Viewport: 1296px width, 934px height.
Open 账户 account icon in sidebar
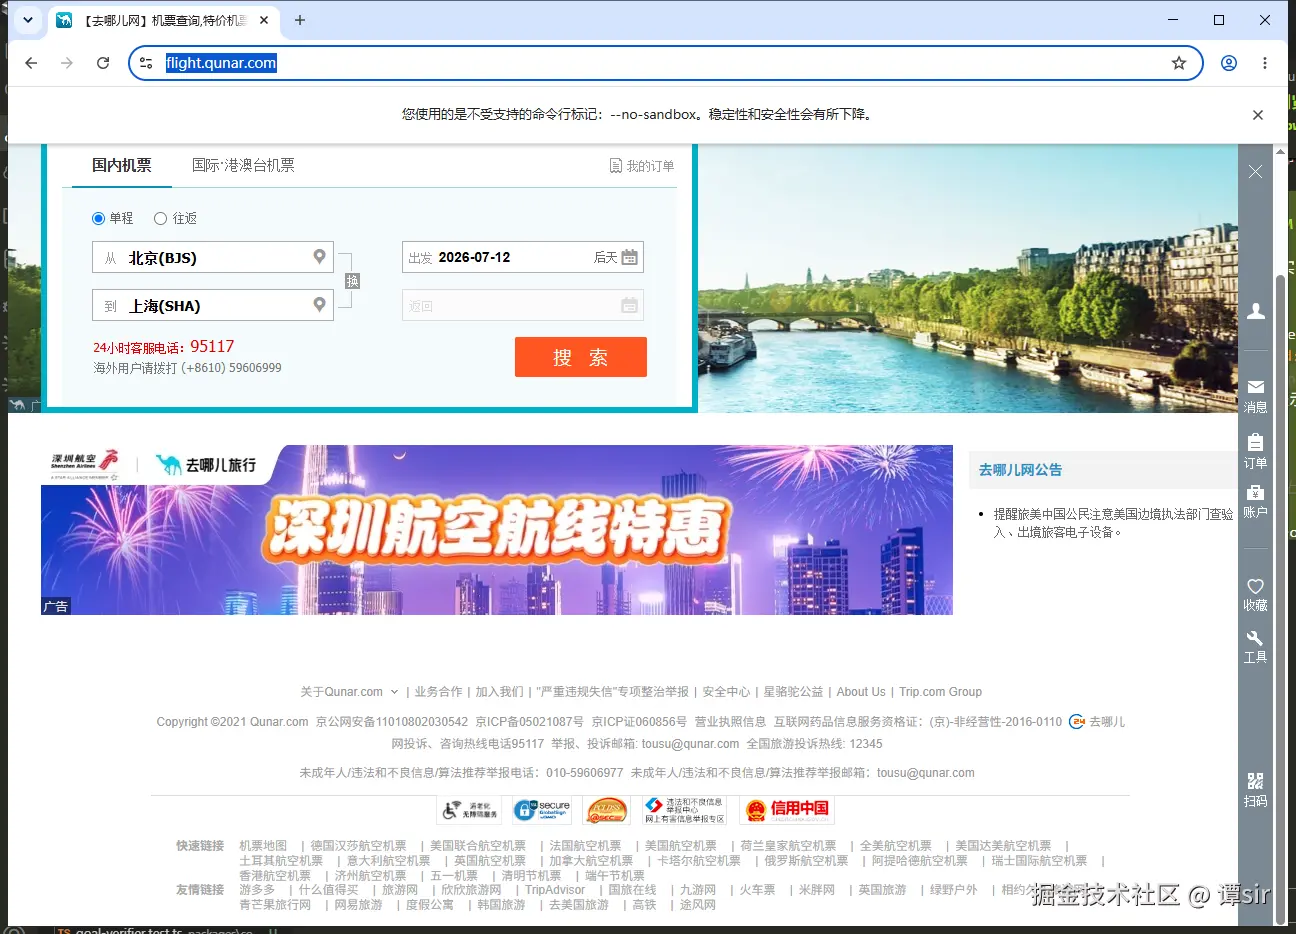tap(1256, 501)
